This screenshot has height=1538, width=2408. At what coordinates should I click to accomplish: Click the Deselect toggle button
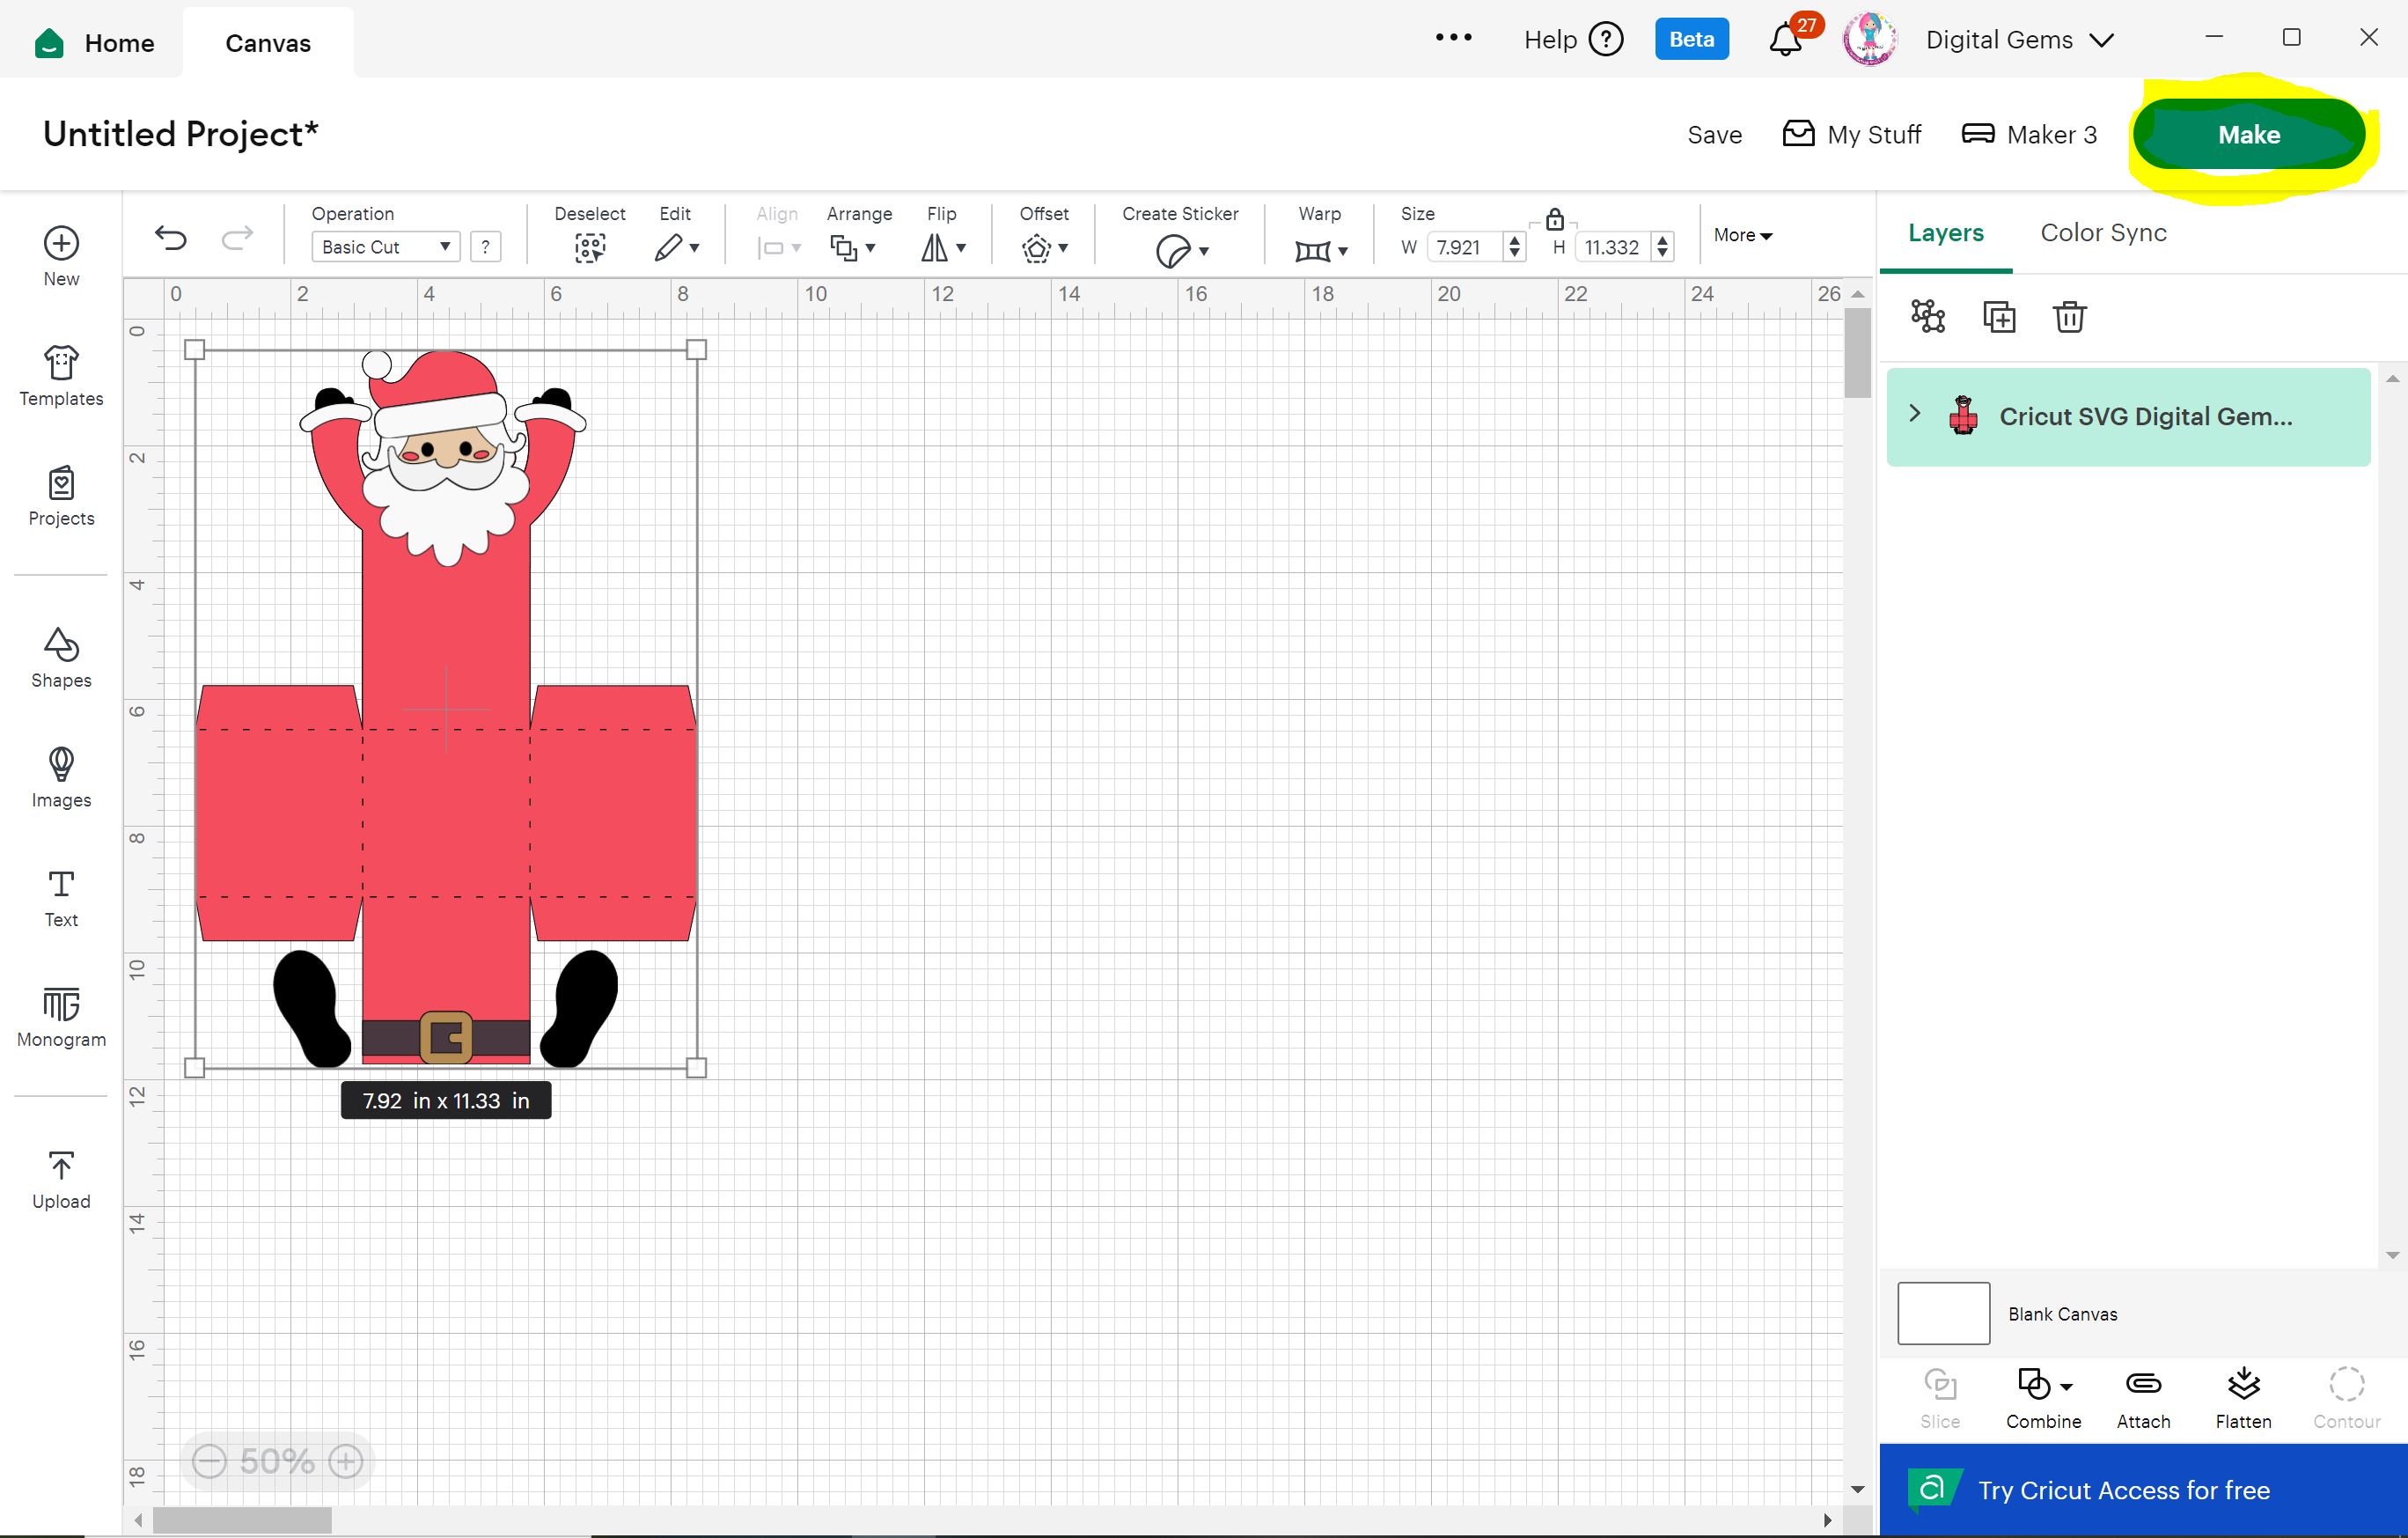(x=590, y=247)
